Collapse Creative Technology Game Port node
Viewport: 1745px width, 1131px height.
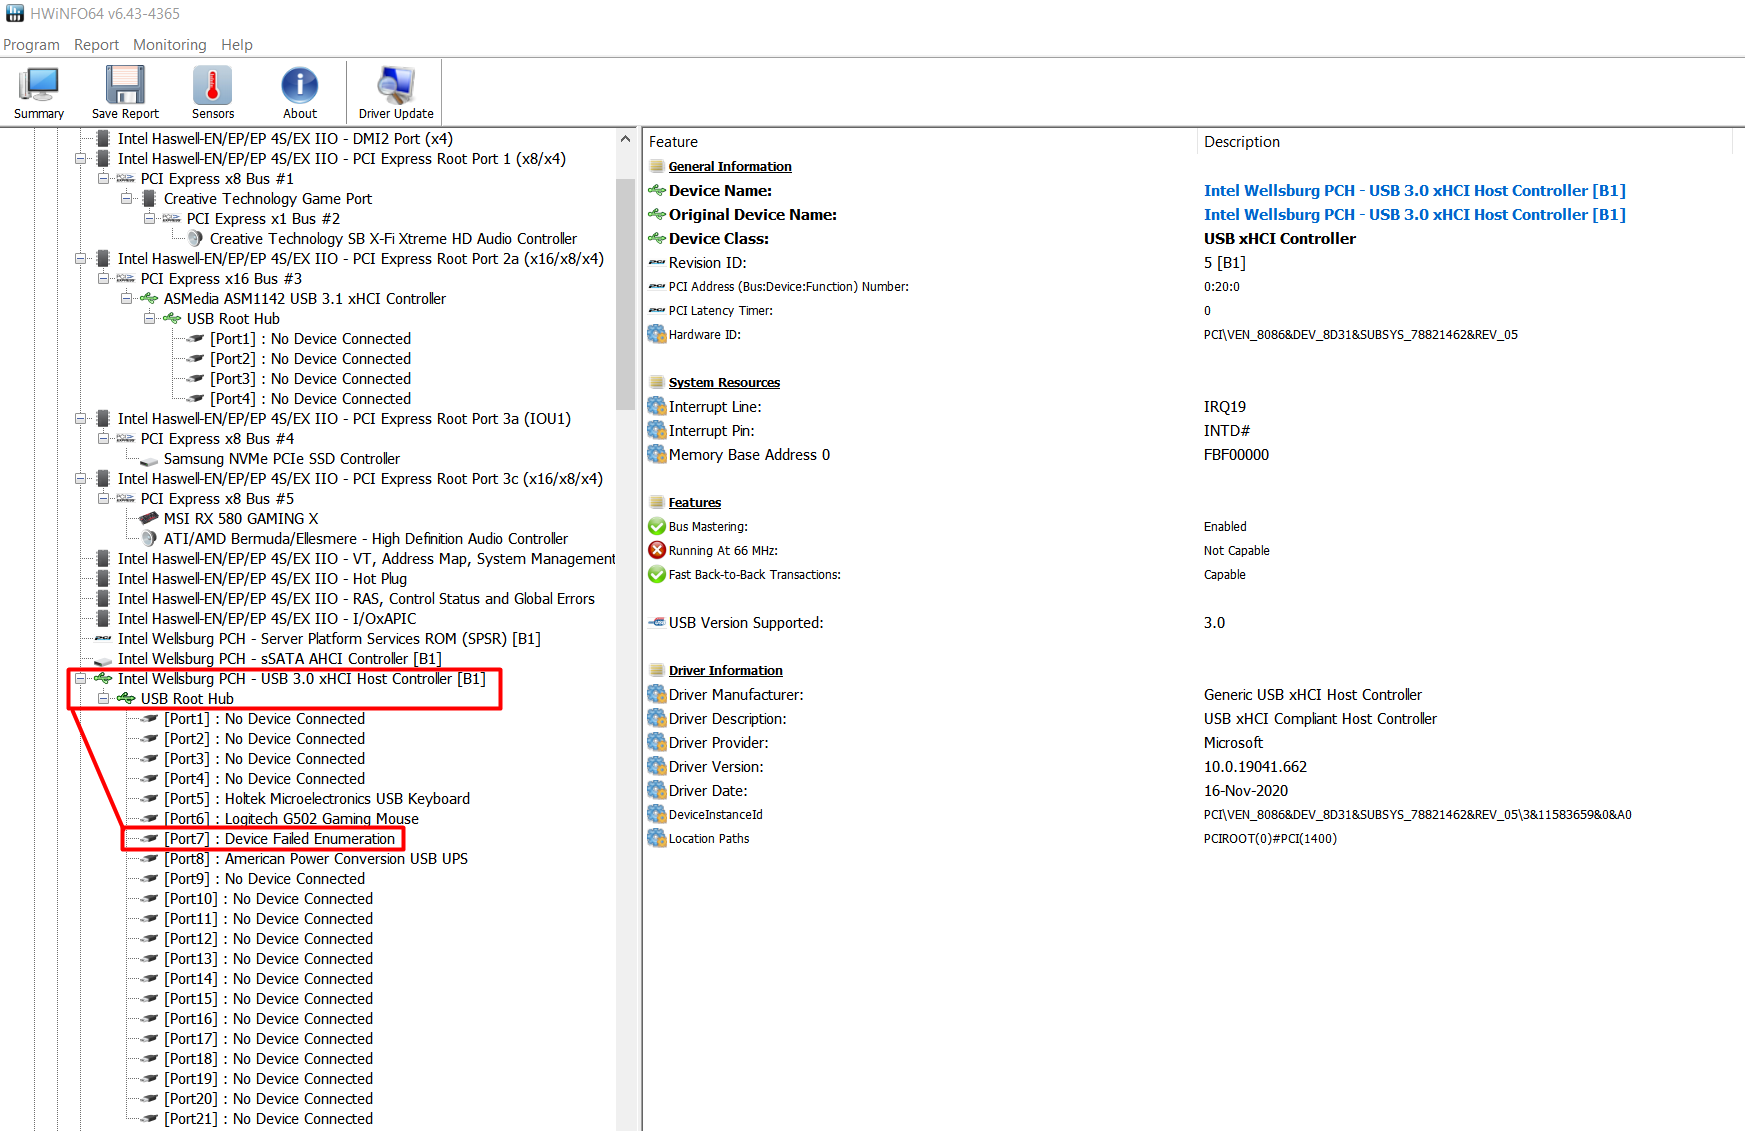click(127, 198)
